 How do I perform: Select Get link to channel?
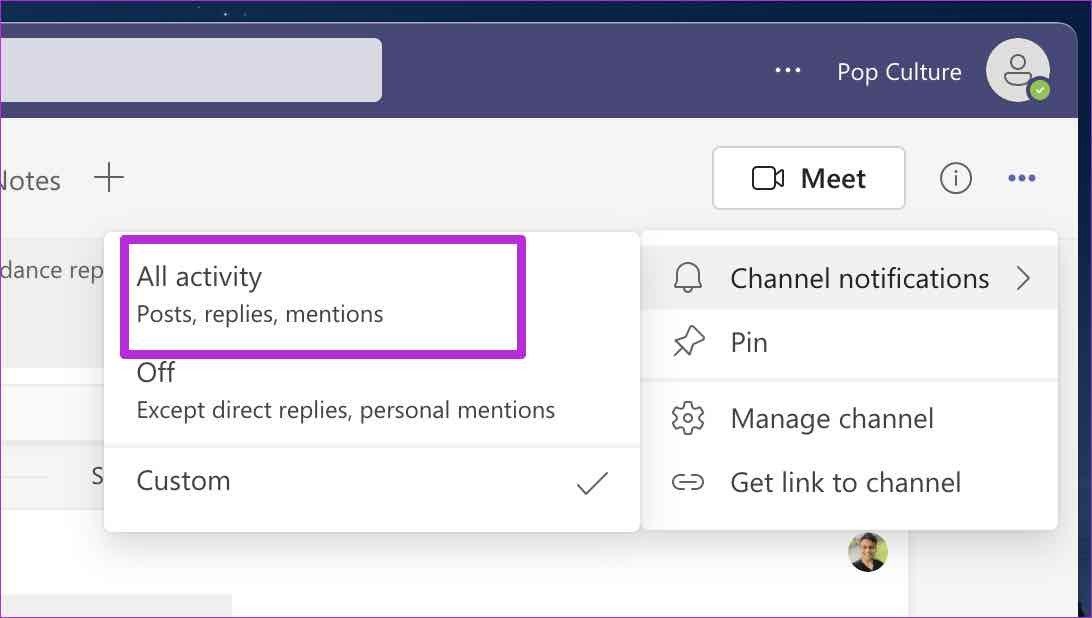[849, 482]
